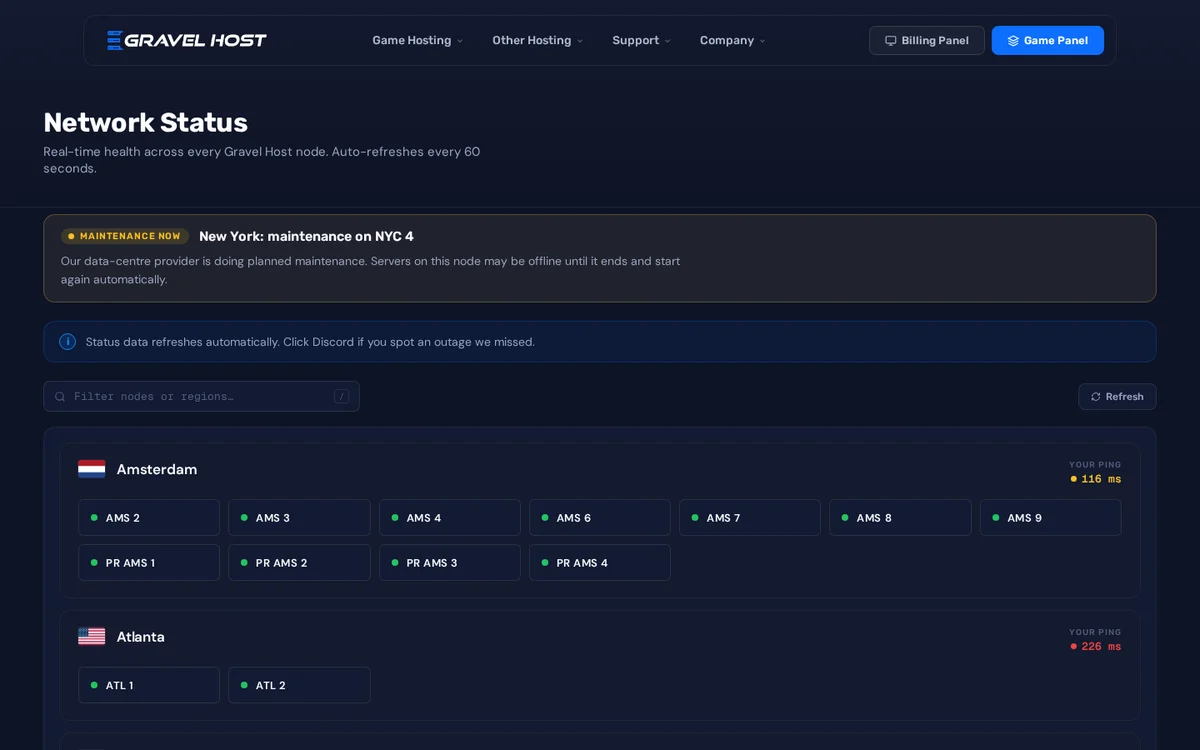Click the 116 ms Amsterdam ping value
The width and height of the screenshot is (1200, 750).
[1101, 479]
